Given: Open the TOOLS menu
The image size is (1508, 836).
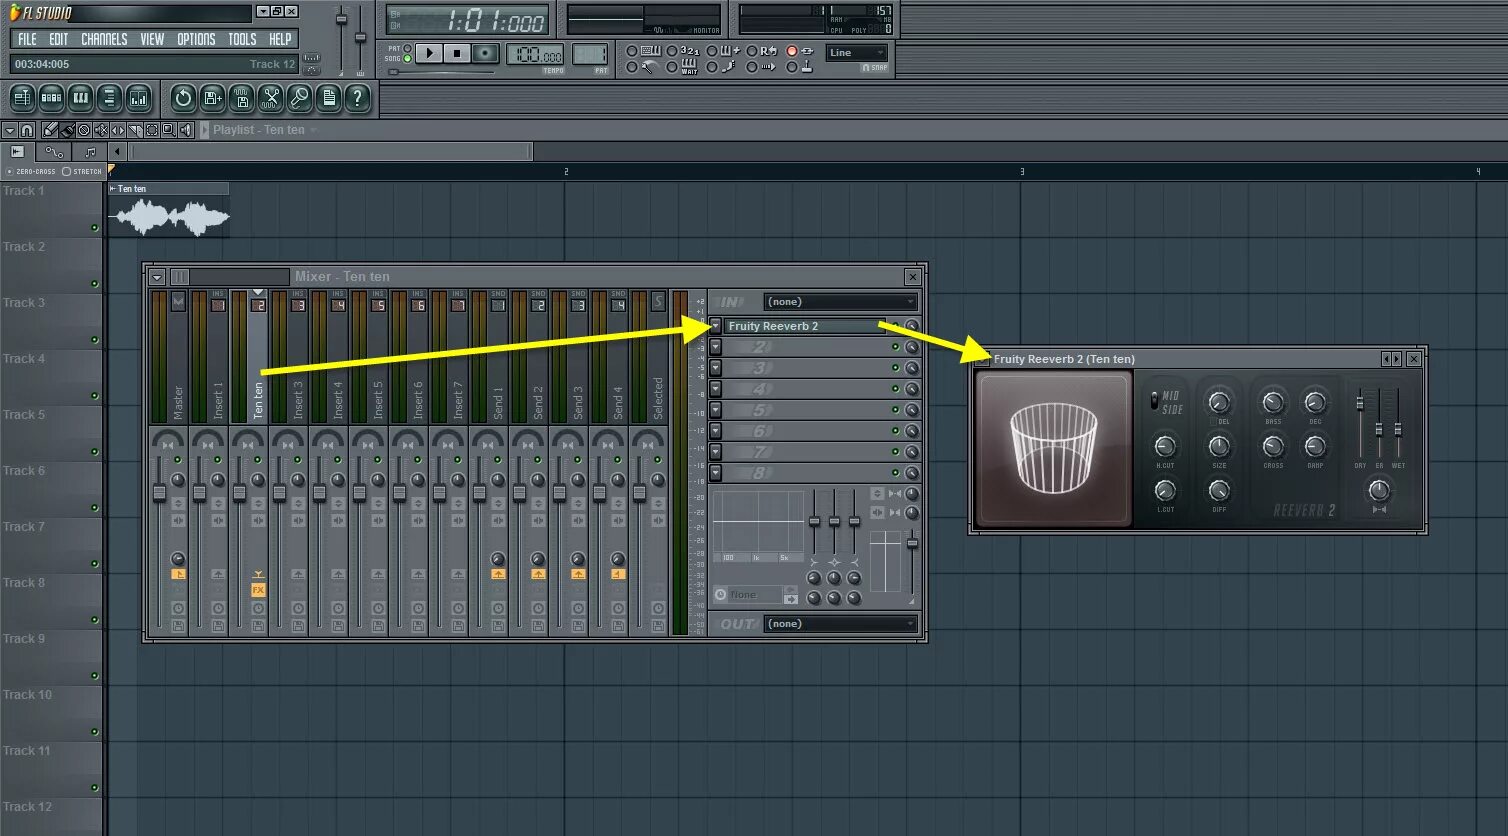Looking at the screenshot, I should [x=242, y=39].
